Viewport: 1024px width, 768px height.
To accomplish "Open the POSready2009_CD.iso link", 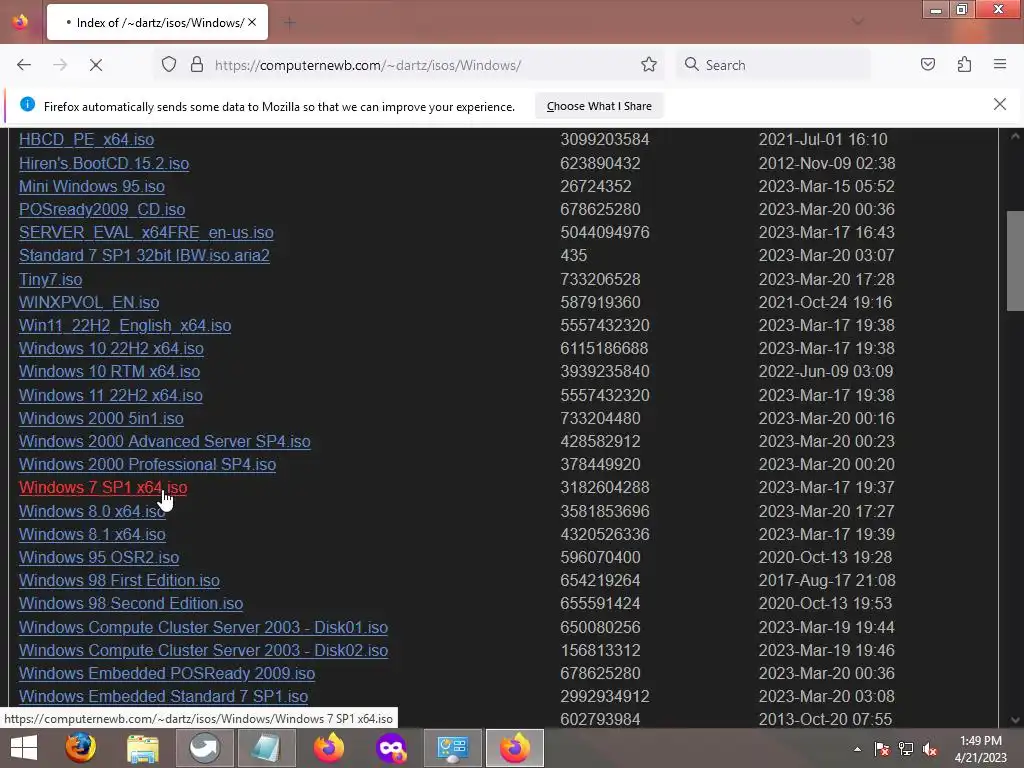I will [102, 210].
